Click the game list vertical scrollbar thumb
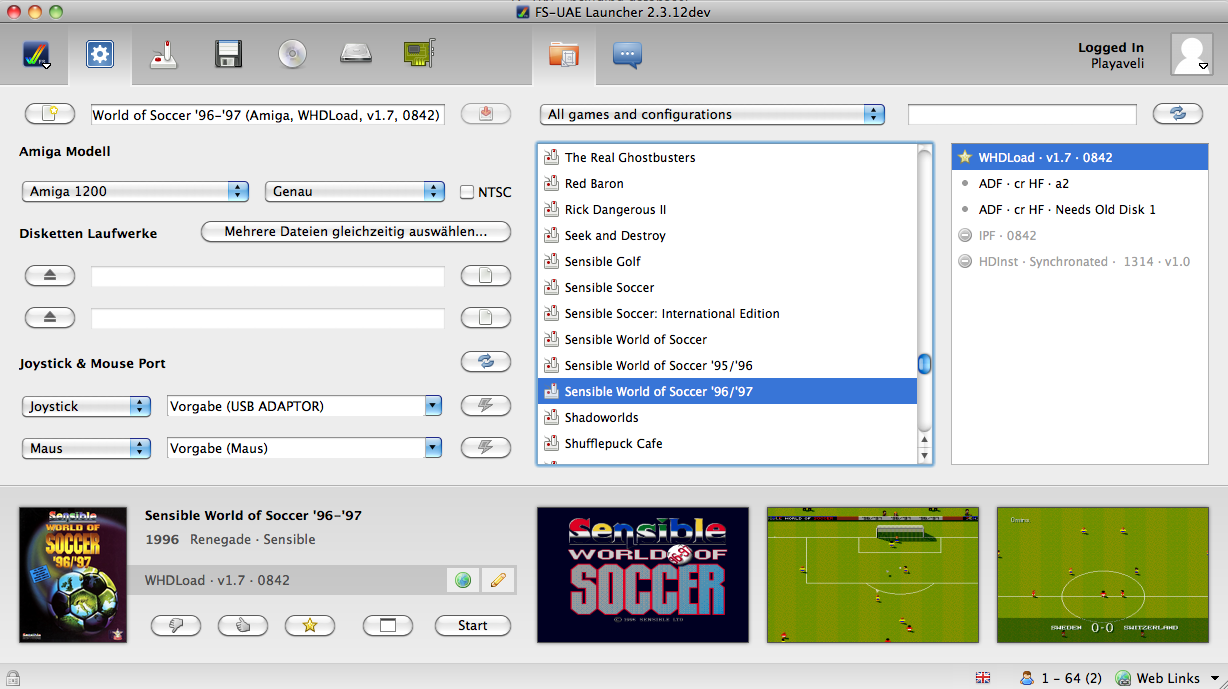This screenshot has height=689, width=1228. pos(925,364)
